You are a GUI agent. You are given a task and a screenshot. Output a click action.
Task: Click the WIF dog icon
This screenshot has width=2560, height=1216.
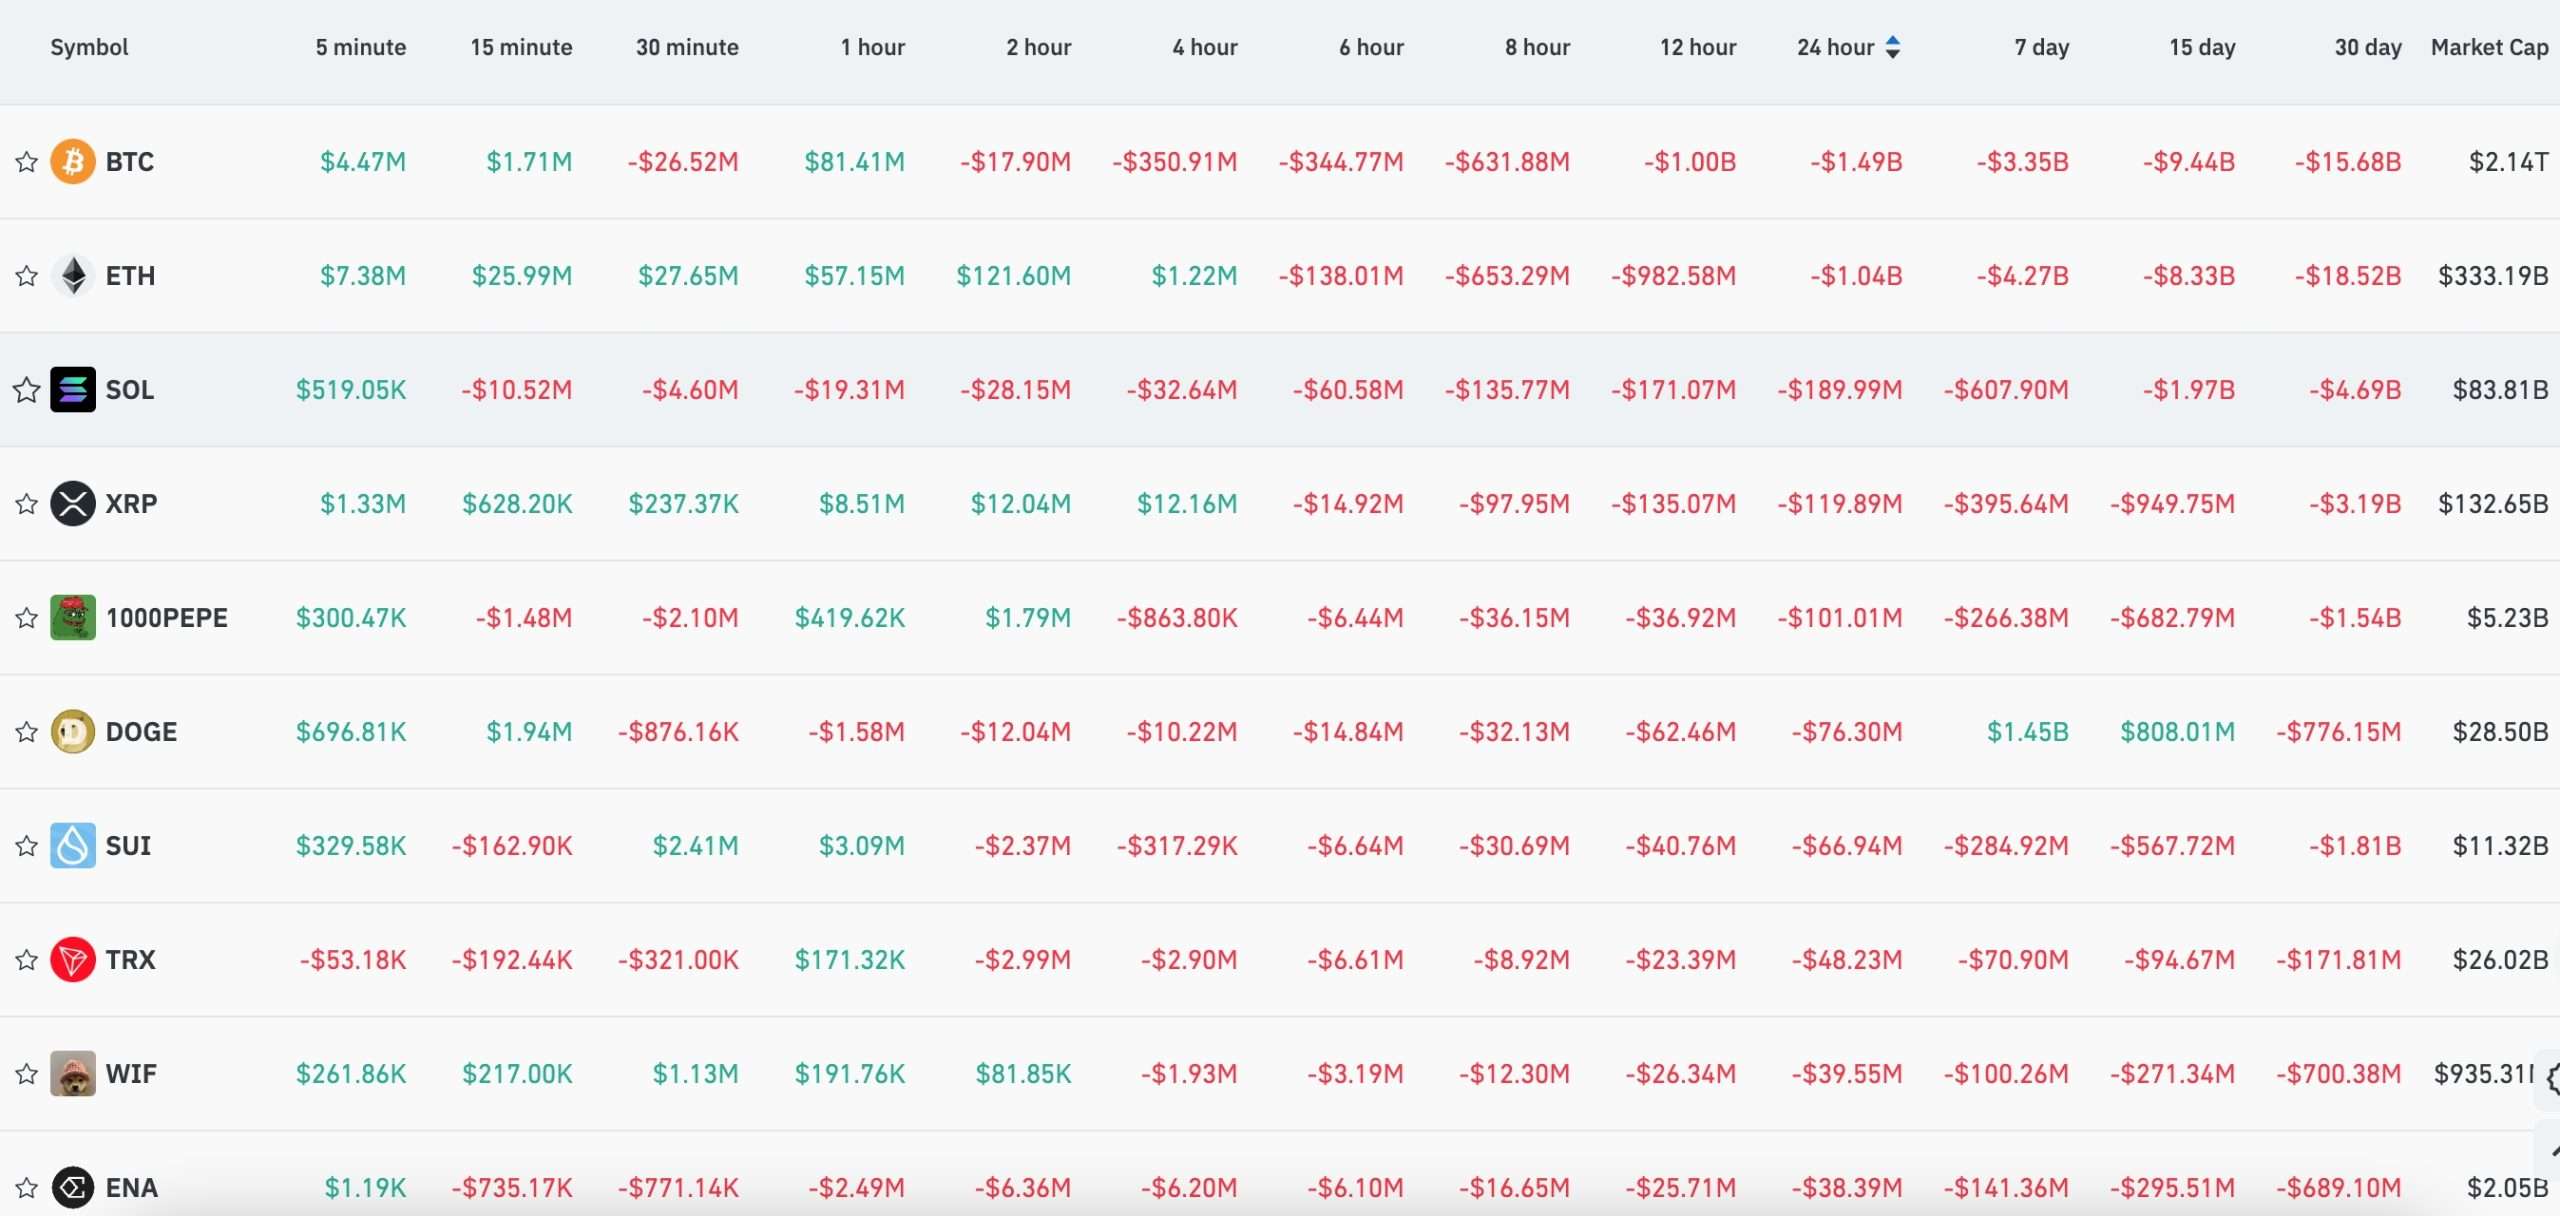(x=73, y=1073)
